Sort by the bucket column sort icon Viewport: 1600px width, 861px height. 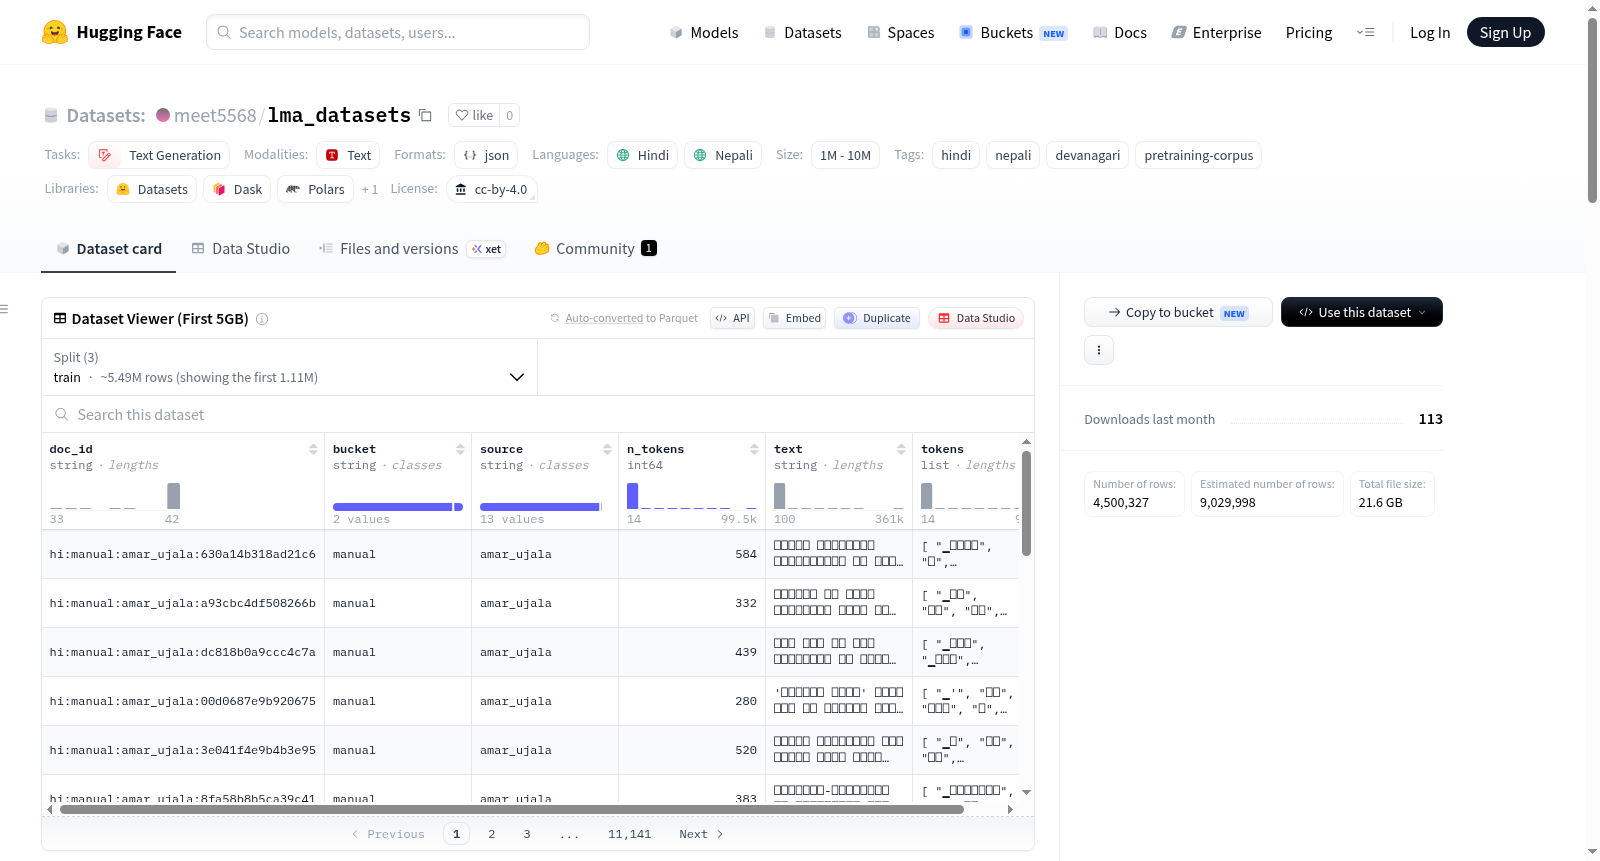(x=460, y=449)
